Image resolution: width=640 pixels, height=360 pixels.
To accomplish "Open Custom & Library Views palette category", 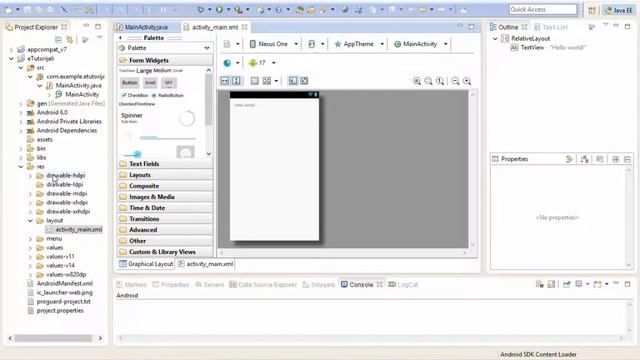I will click(165, 252).
